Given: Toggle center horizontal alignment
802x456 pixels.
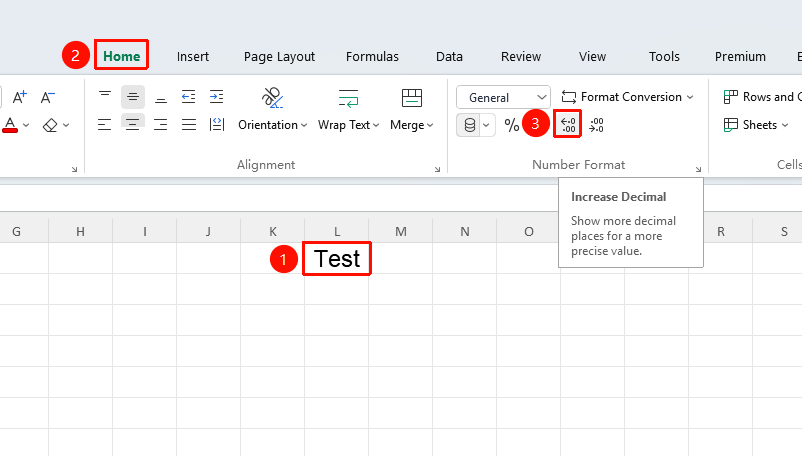Looking at the screenshot, I should click(x=132, y=124).
